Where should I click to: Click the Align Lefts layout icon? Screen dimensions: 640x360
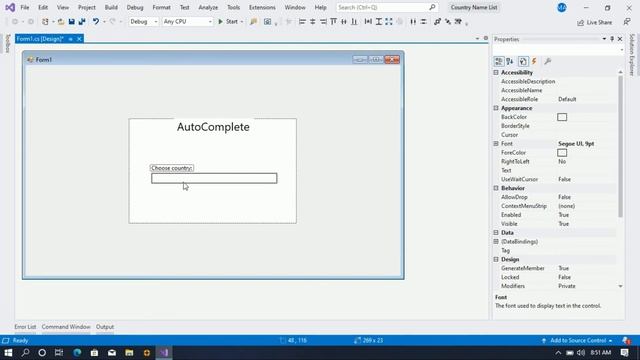[302, 22]
